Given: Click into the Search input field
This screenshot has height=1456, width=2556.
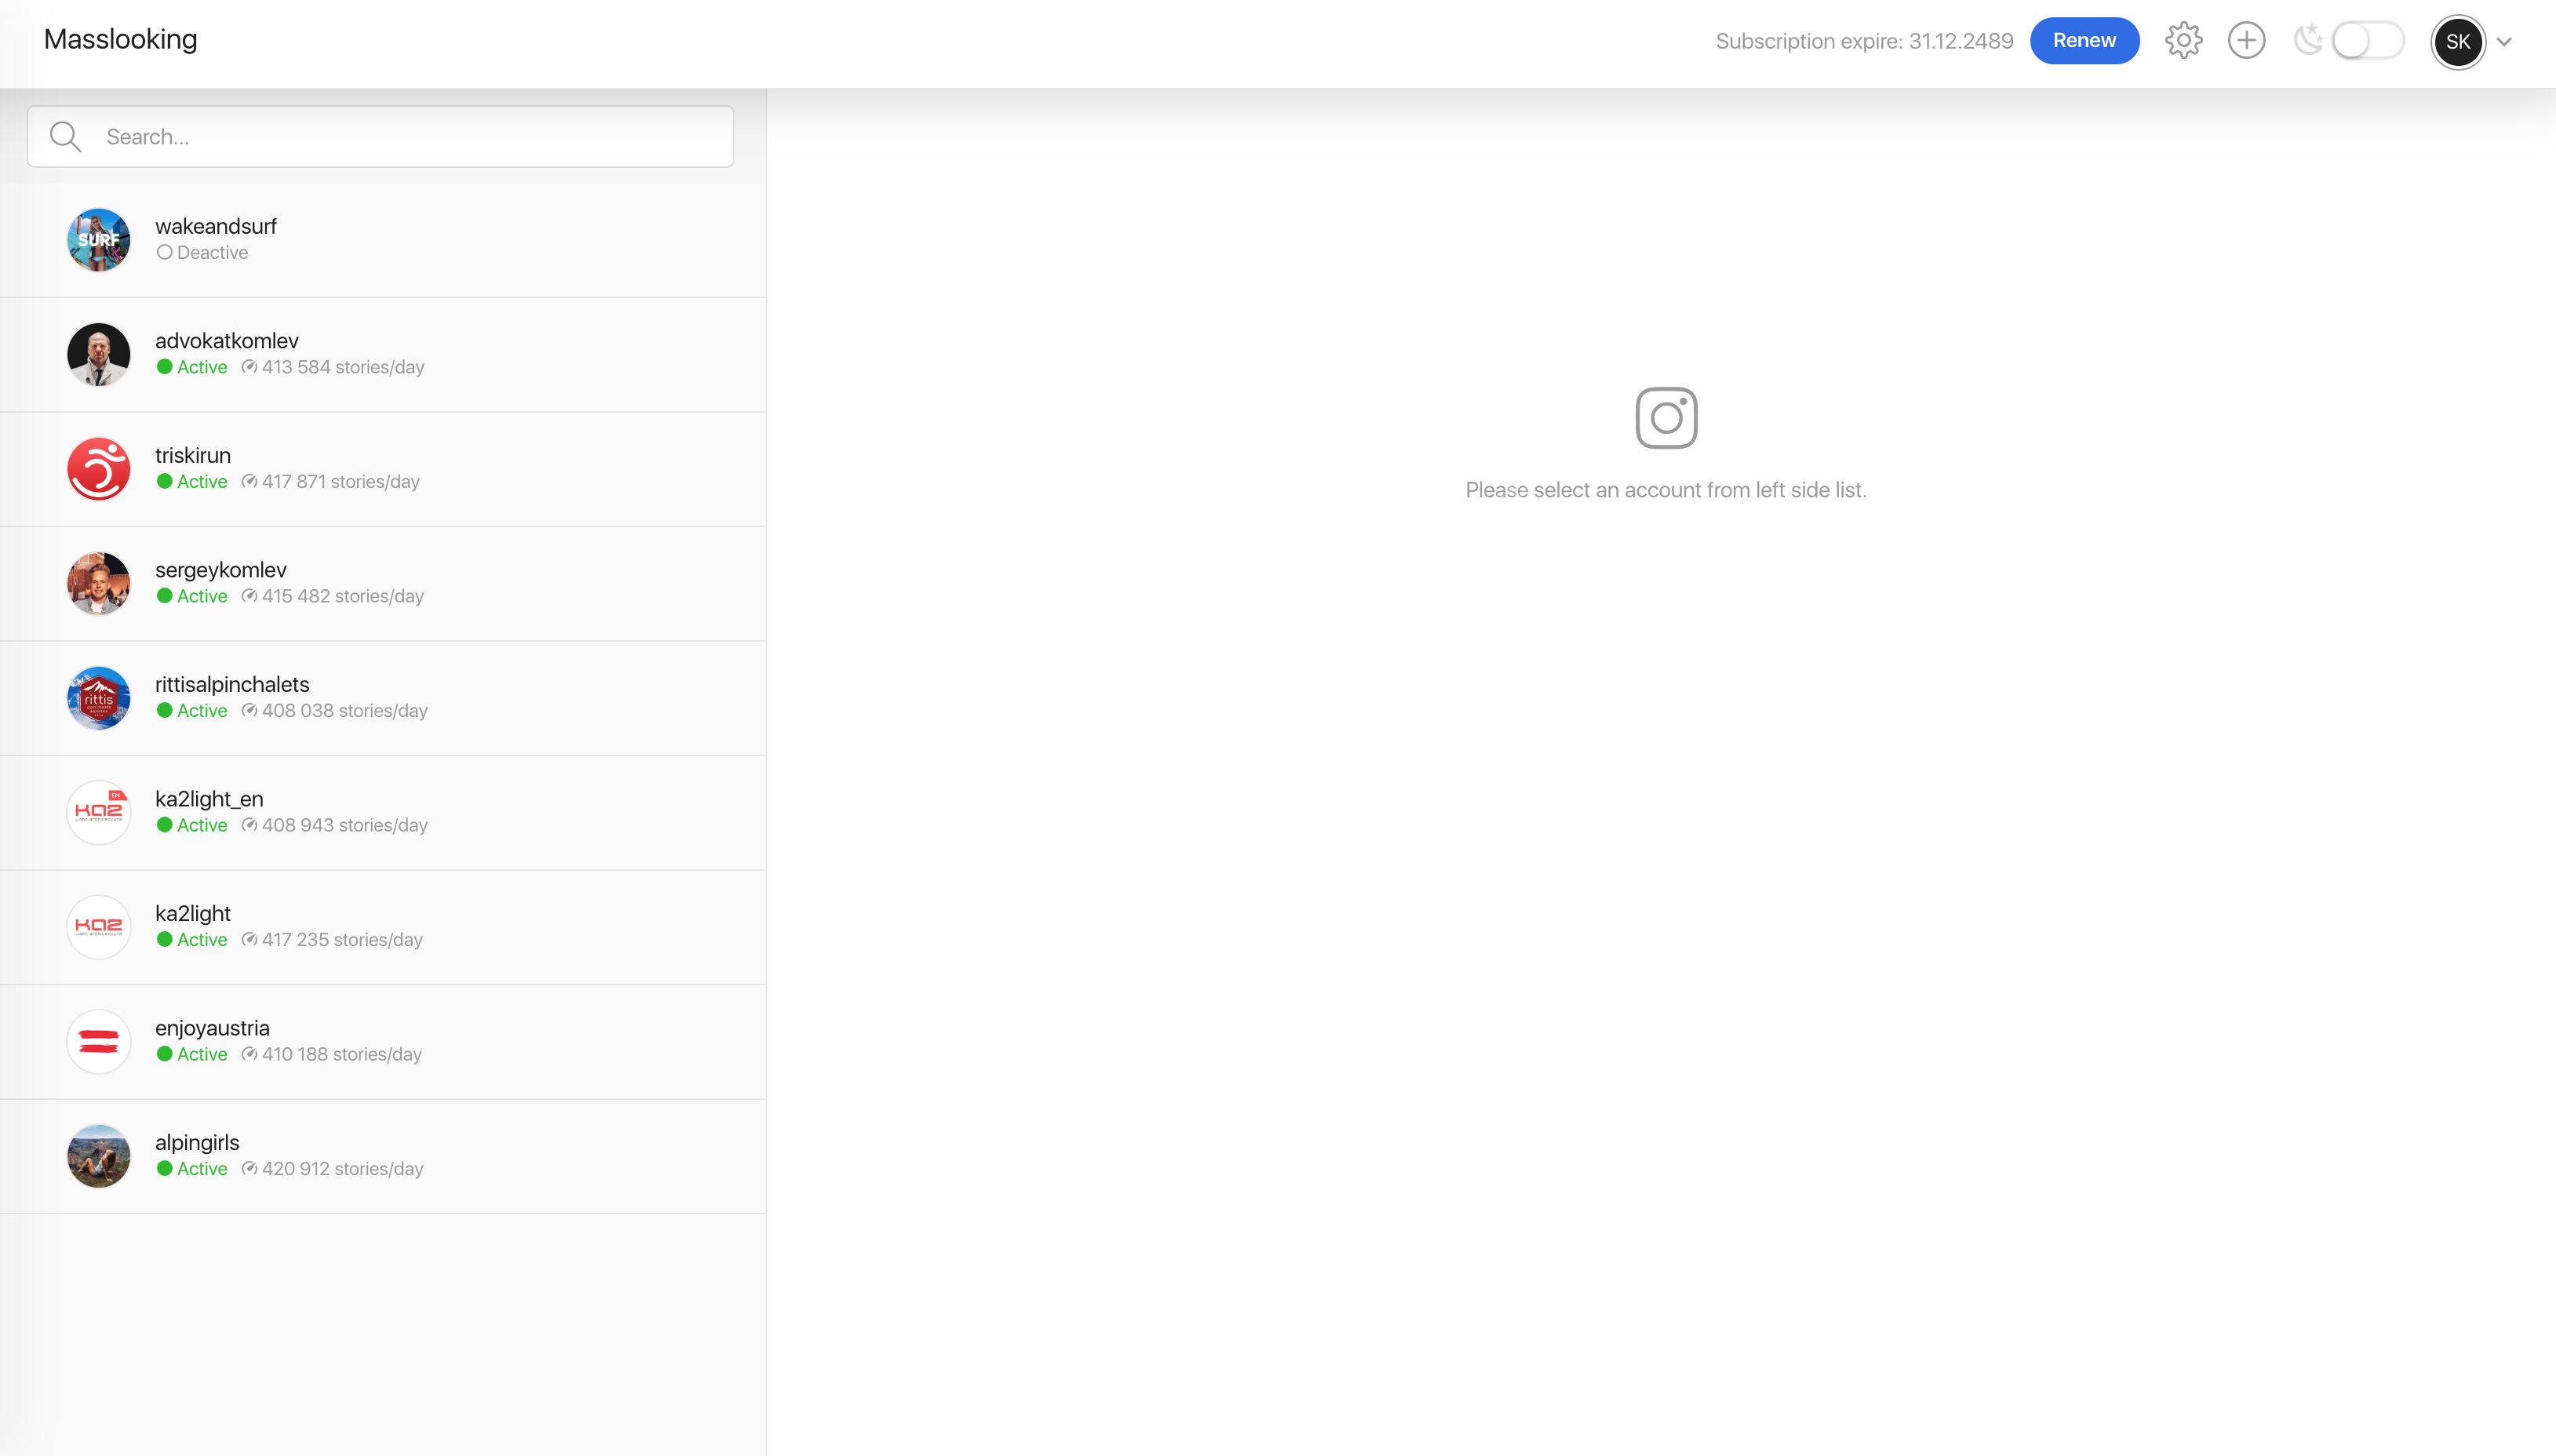Looking at the screenshot, I should tap(400, 137).
